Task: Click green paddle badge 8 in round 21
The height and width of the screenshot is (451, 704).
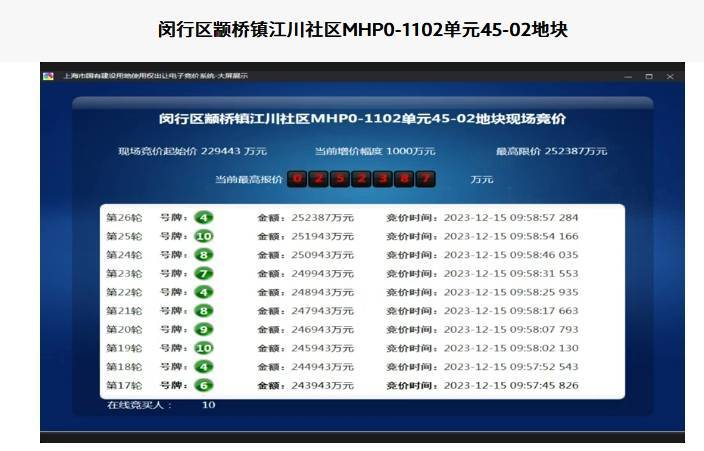Action: 203,311
